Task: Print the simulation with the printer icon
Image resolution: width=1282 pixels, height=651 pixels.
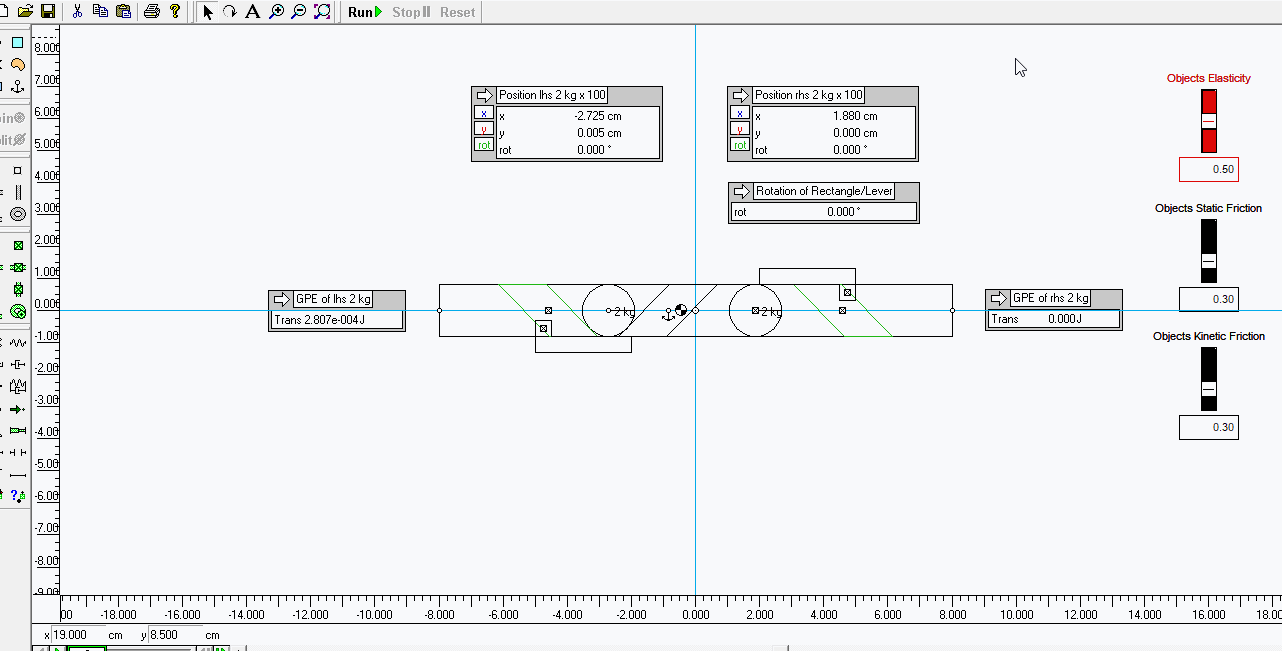Action: click(x=152, y=12)
